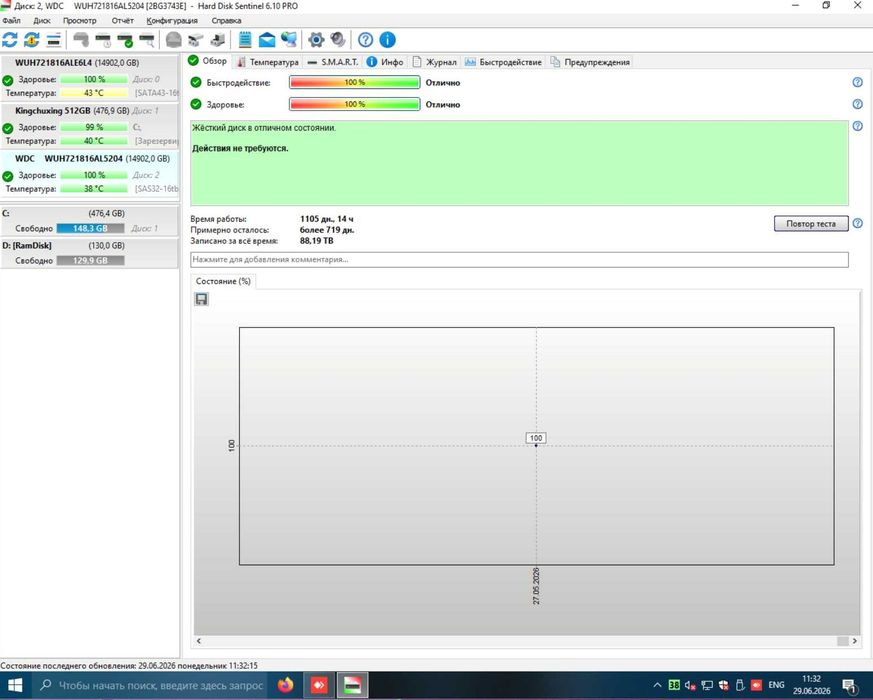
Task: Click the Повтор теста button
Action: (811, 223)
